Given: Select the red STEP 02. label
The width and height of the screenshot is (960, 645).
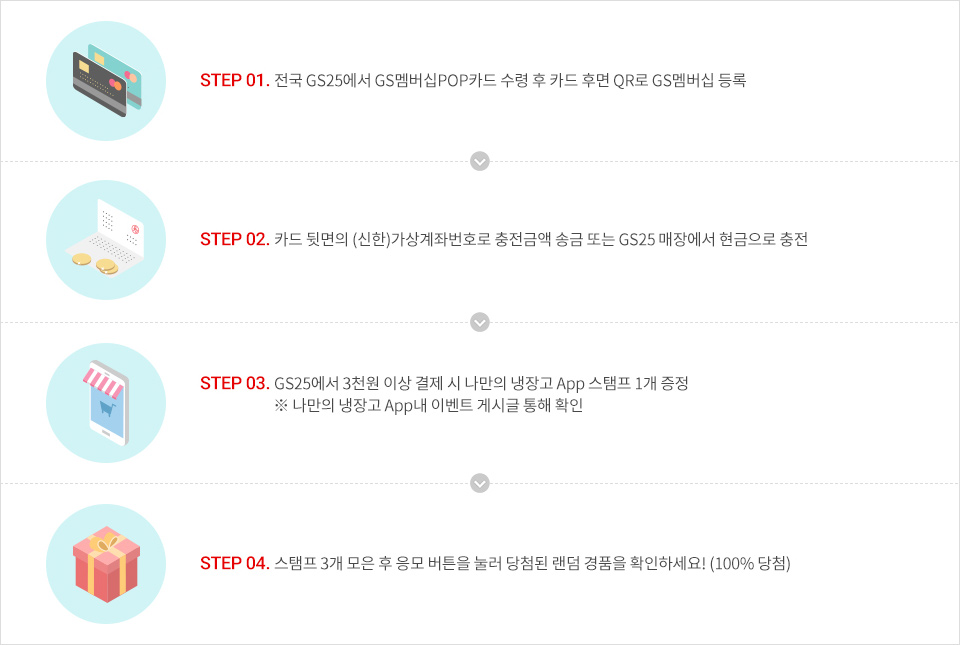Looking at the screenshot, I should (x=234, y=239).
